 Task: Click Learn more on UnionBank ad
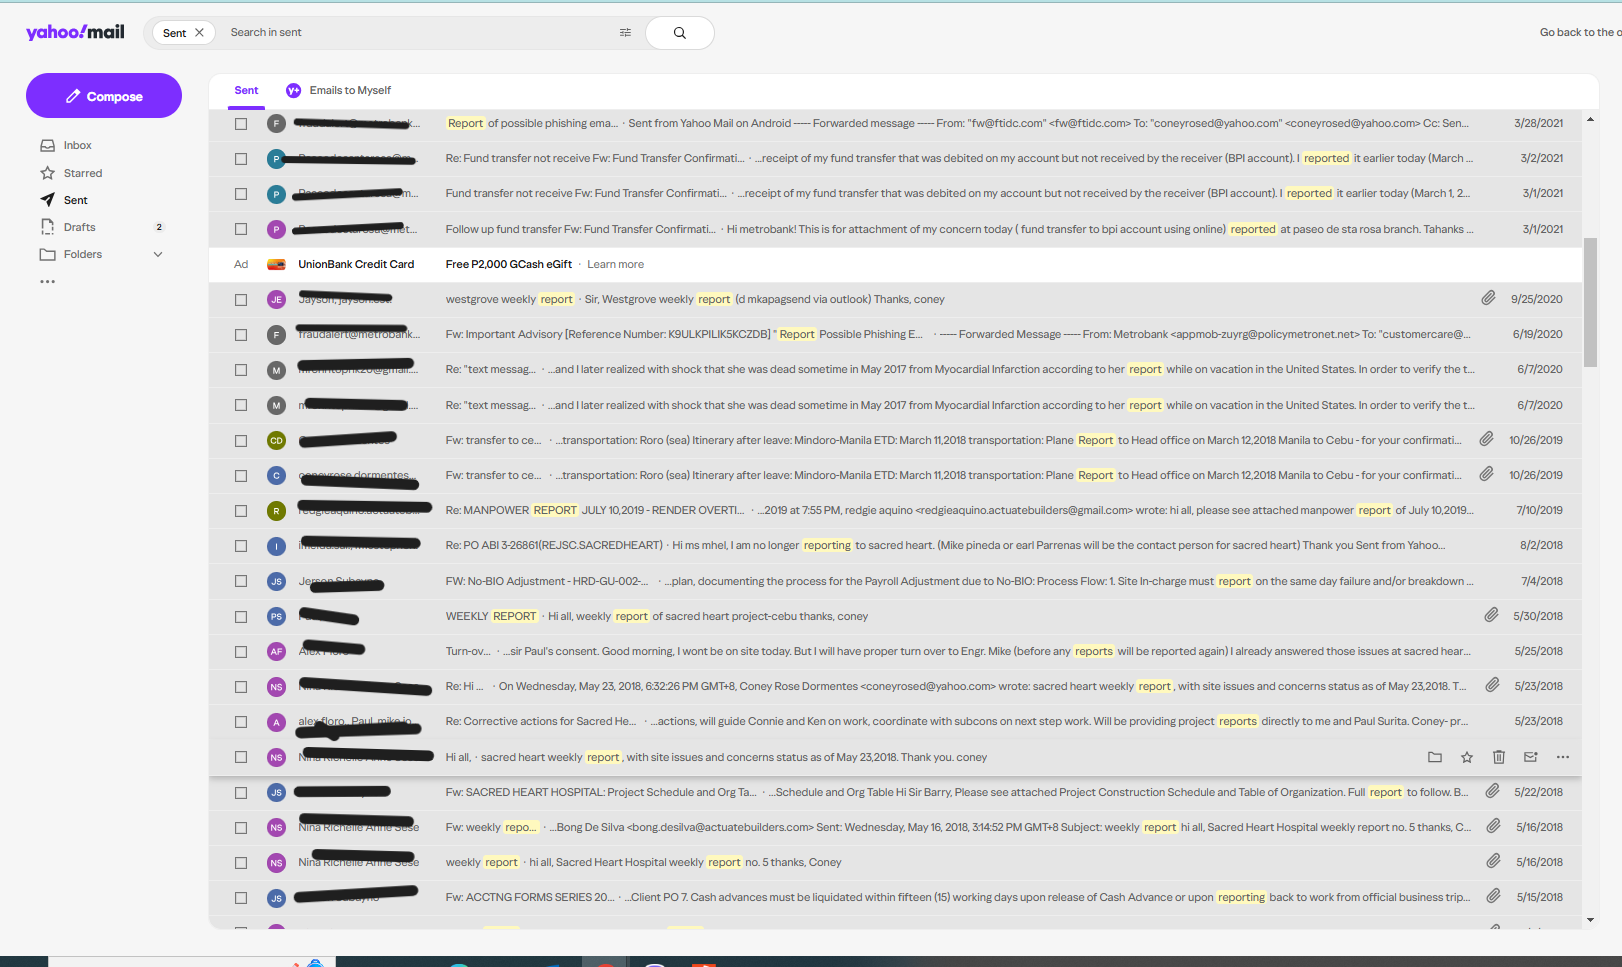[x=615, y=265]
